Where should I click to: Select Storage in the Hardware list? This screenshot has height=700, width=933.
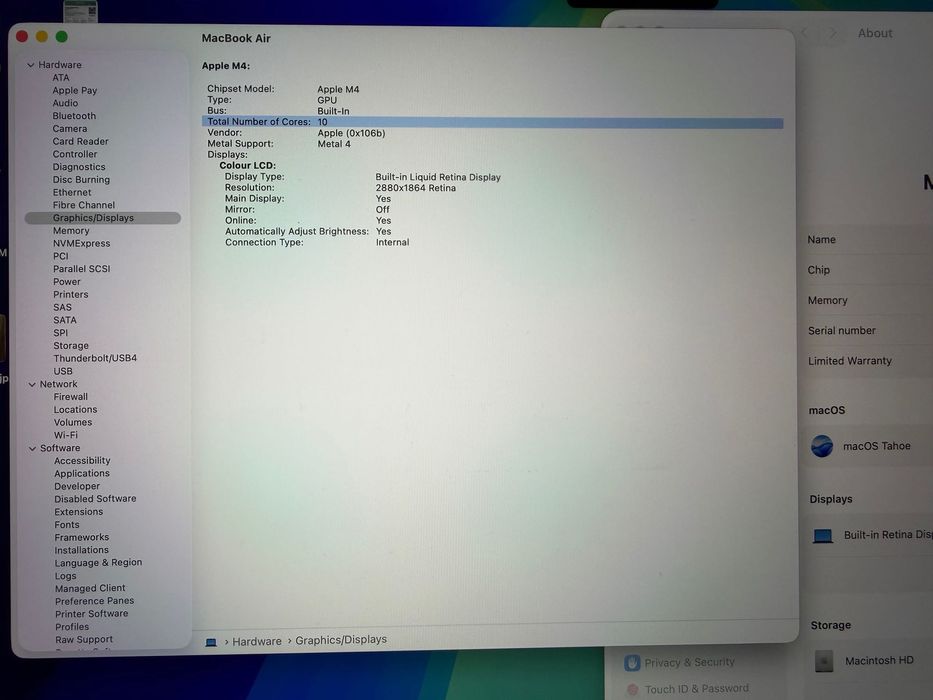coord(71,346)
